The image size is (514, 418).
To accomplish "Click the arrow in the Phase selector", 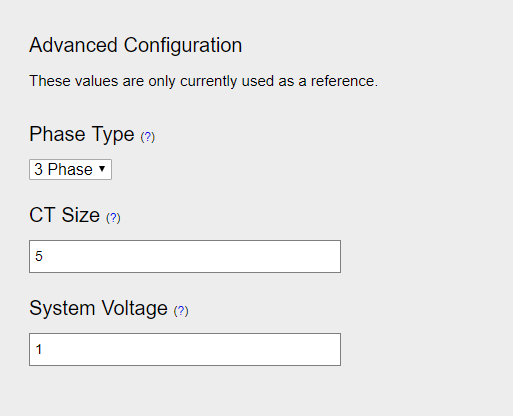I will pyautogui.click(x=102, y=169).
